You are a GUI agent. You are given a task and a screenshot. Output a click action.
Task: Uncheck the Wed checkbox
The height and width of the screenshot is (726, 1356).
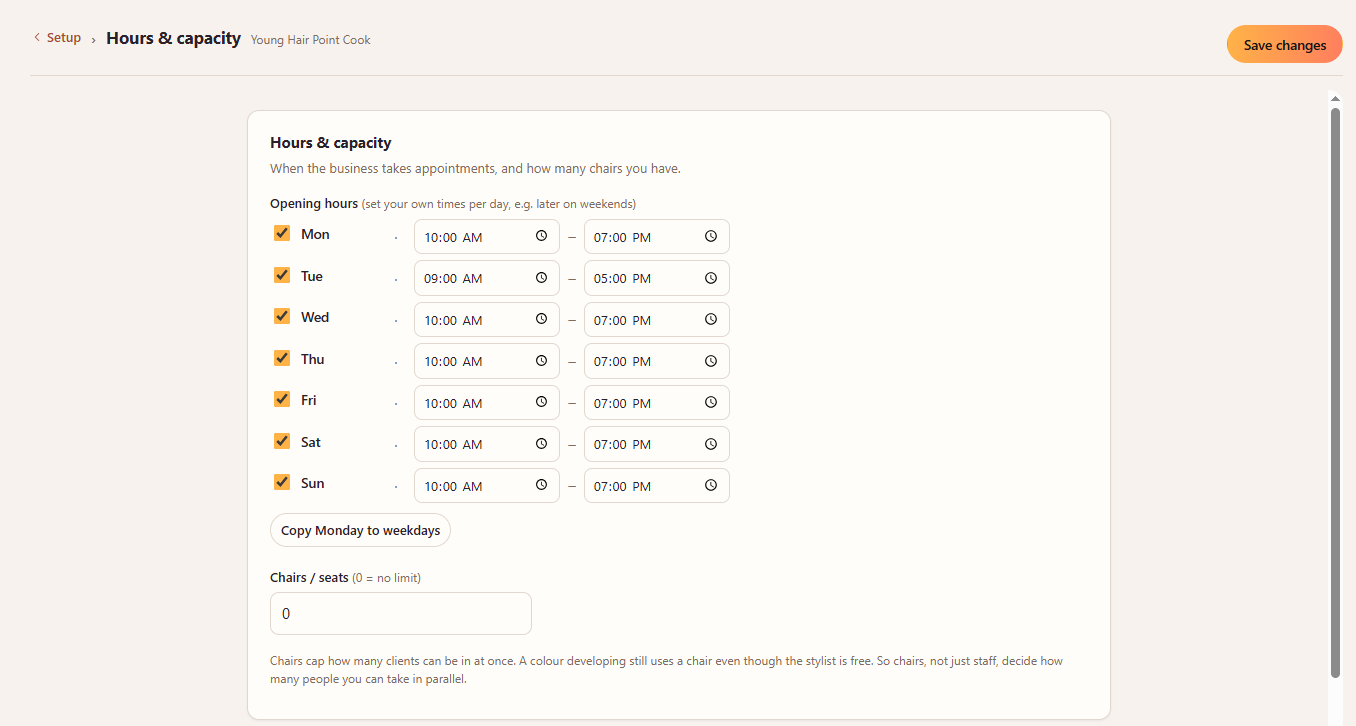pyautogui.click(x=282, y=316)
